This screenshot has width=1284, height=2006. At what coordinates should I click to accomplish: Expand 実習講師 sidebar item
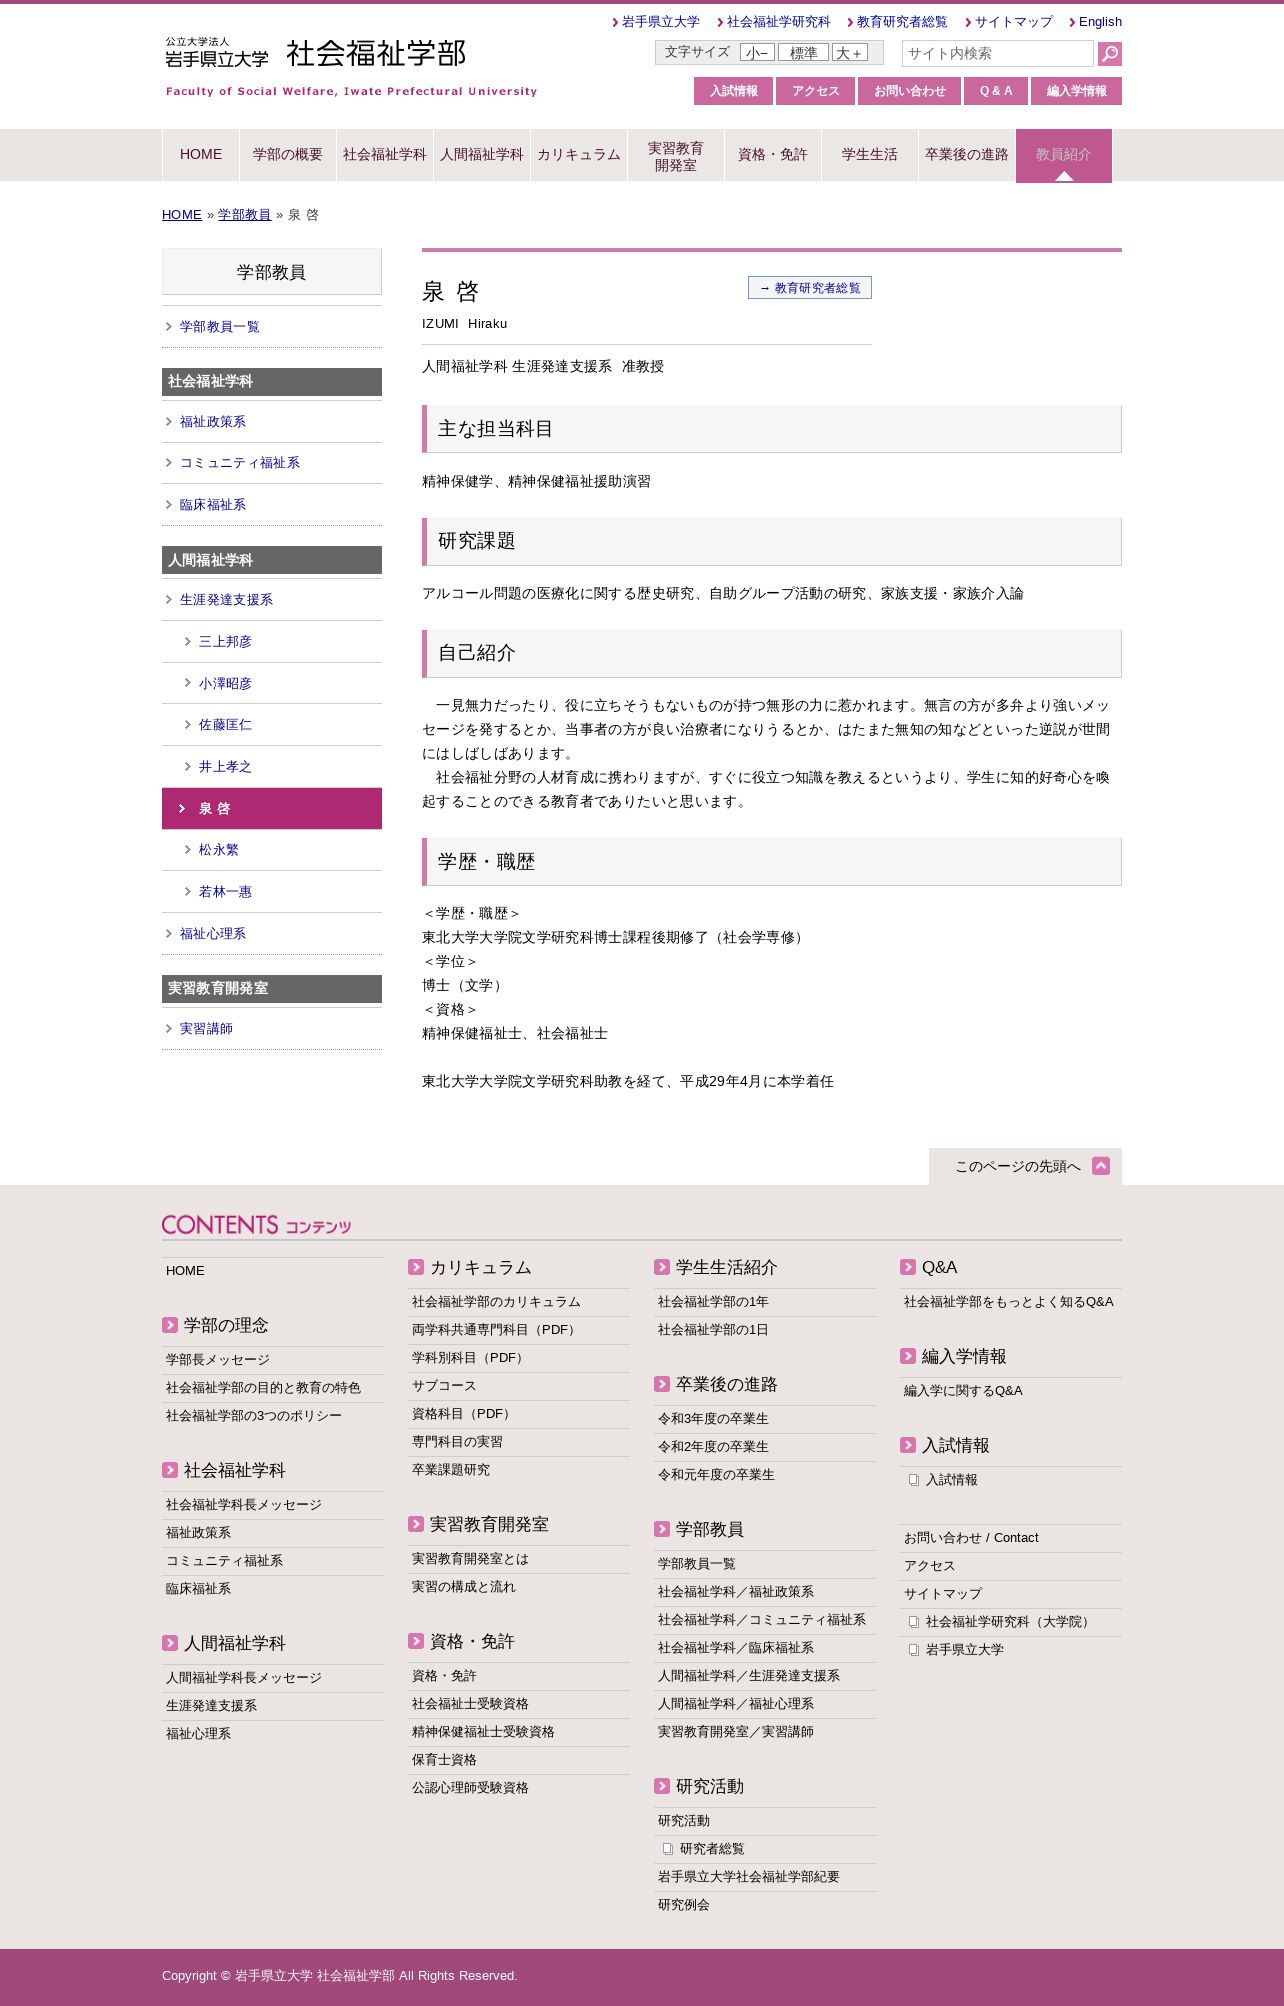[x=272, y=1029]
